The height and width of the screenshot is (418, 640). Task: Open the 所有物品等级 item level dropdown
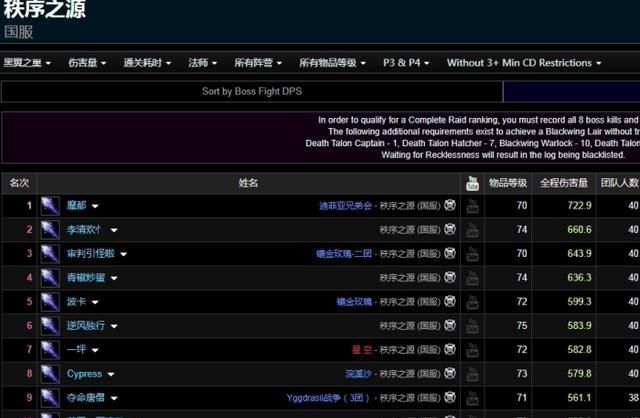332,63
